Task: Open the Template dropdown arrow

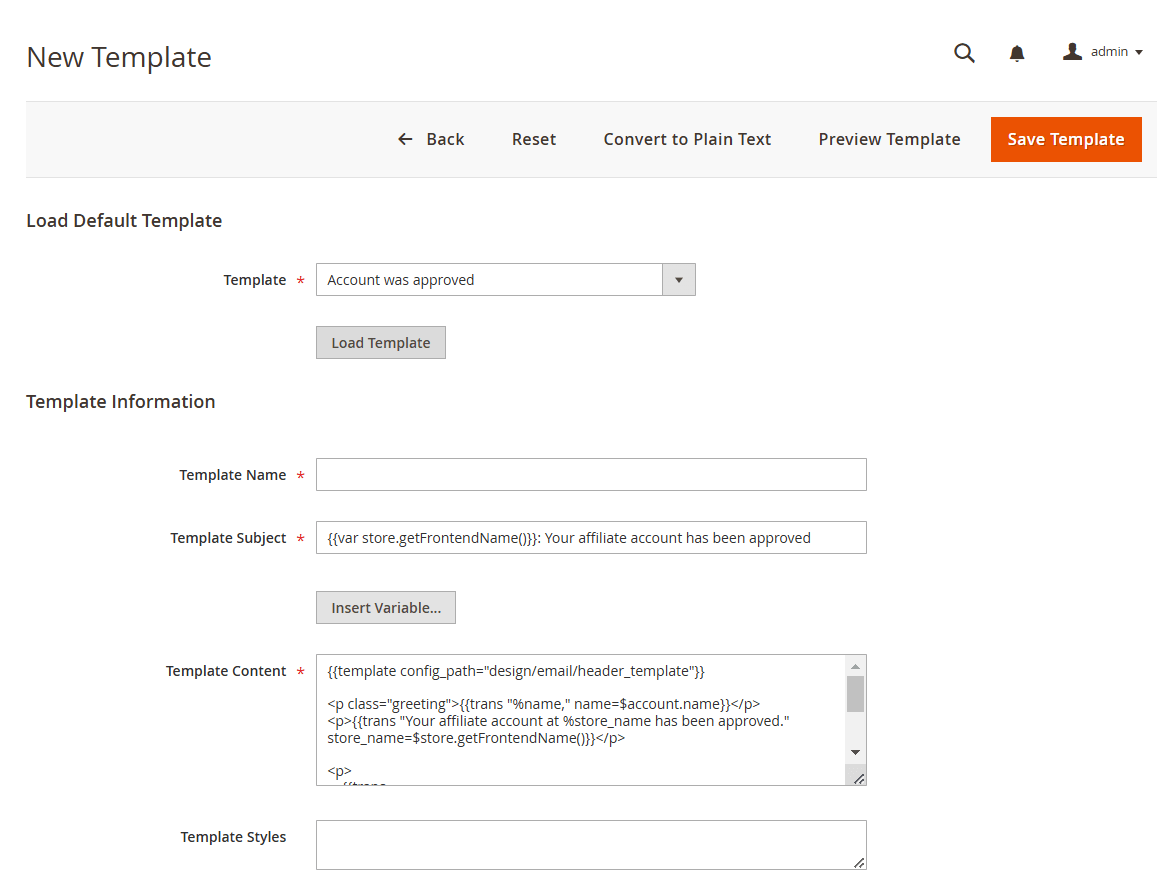Action: pyautogui.click(x=678, y=280)
